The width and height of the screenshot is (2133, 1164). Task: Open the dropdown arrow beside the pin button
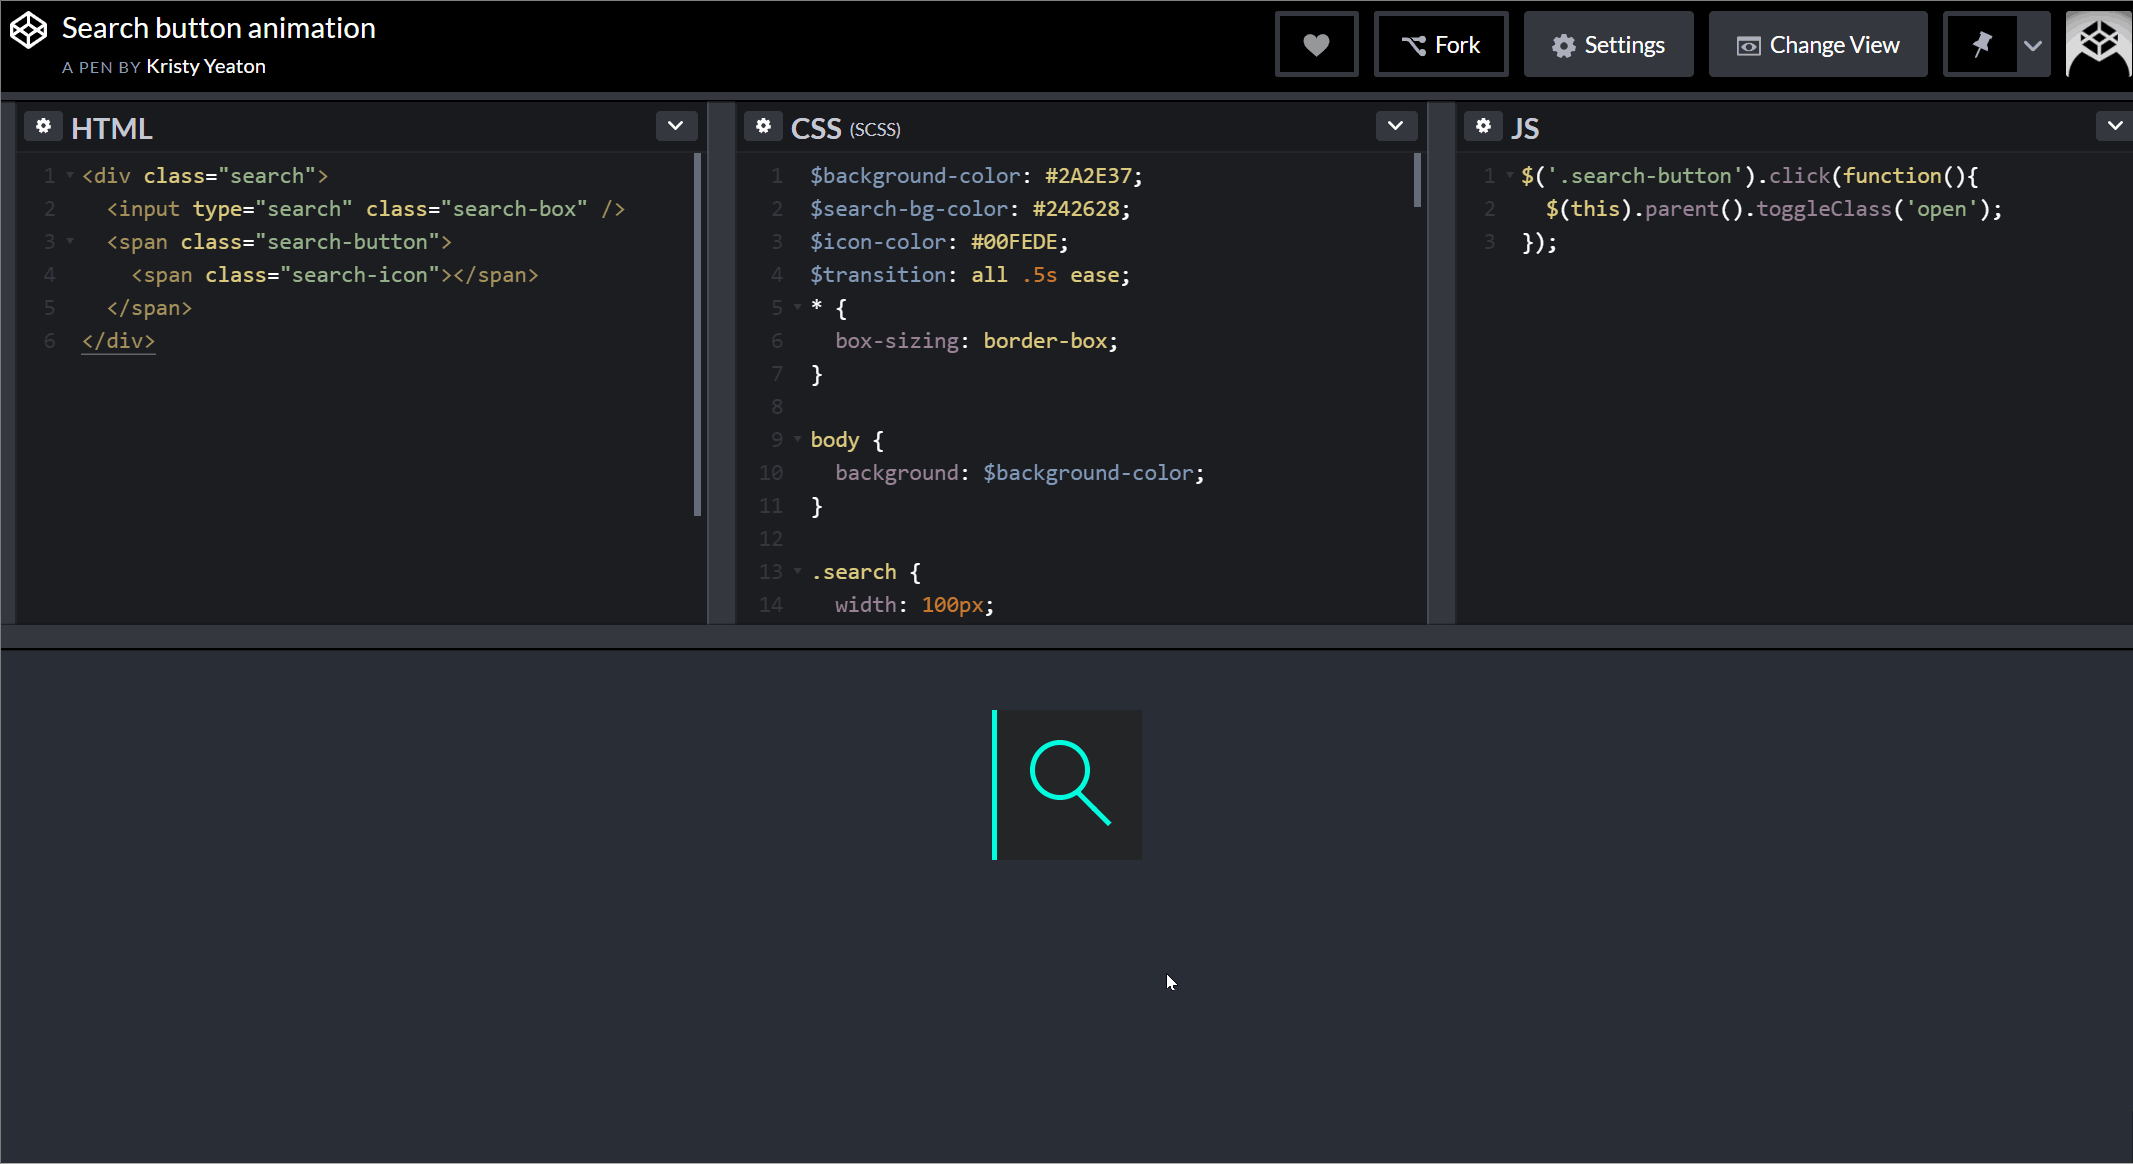[2033, 45]
